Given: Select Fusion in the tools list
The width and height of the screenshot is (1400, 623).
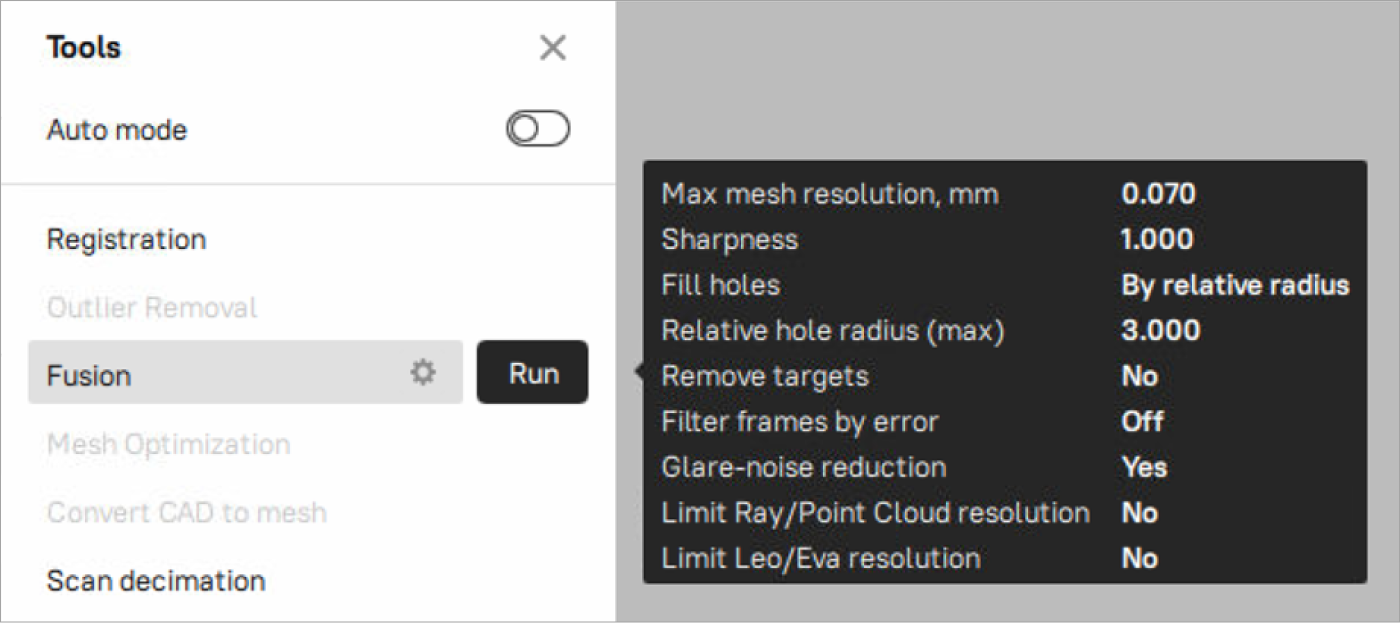Looking at the screenshot, I should pyautogui.click(x=89, y=376).
